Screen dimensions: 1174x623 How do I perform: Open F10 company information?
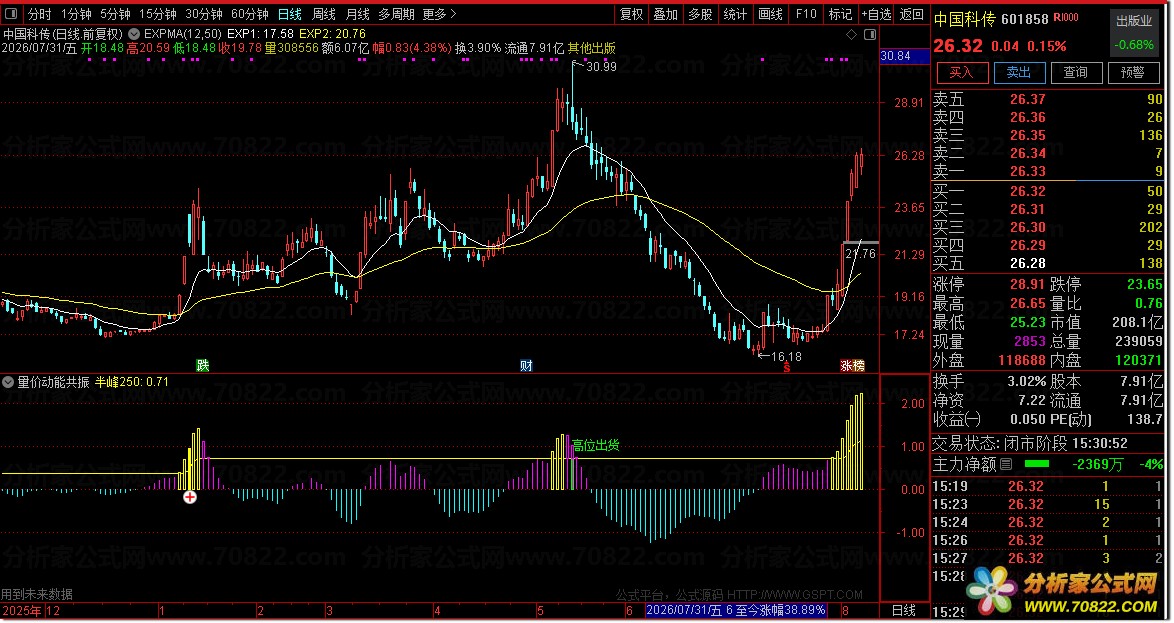806,13
